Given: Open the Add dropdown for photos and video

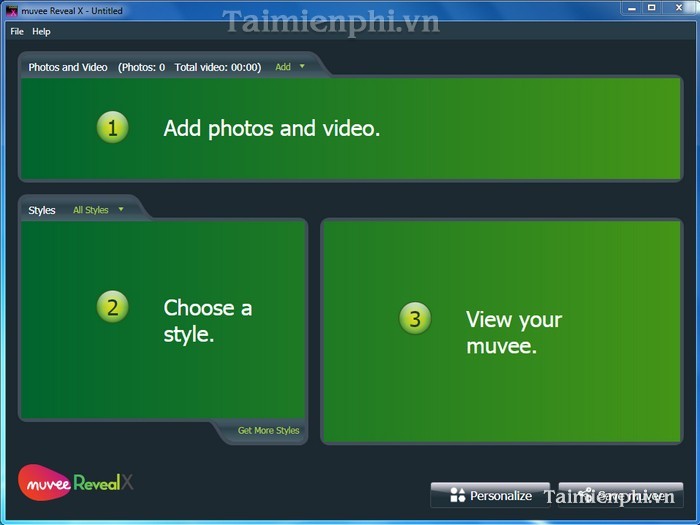Looking at the screenshot, I should pyautogui.click(x=289, y=68).
